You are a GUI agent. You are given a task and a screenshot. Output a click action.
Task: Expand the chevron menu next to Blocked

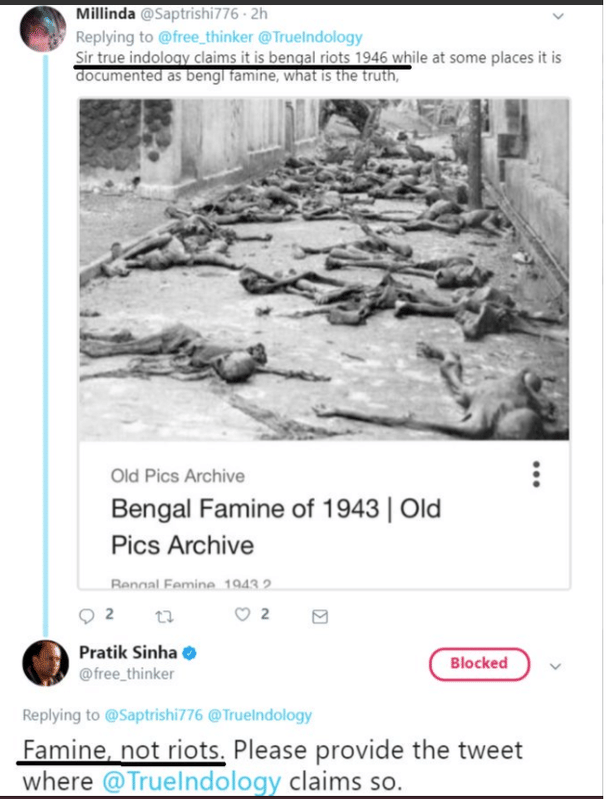coord(557,665)
